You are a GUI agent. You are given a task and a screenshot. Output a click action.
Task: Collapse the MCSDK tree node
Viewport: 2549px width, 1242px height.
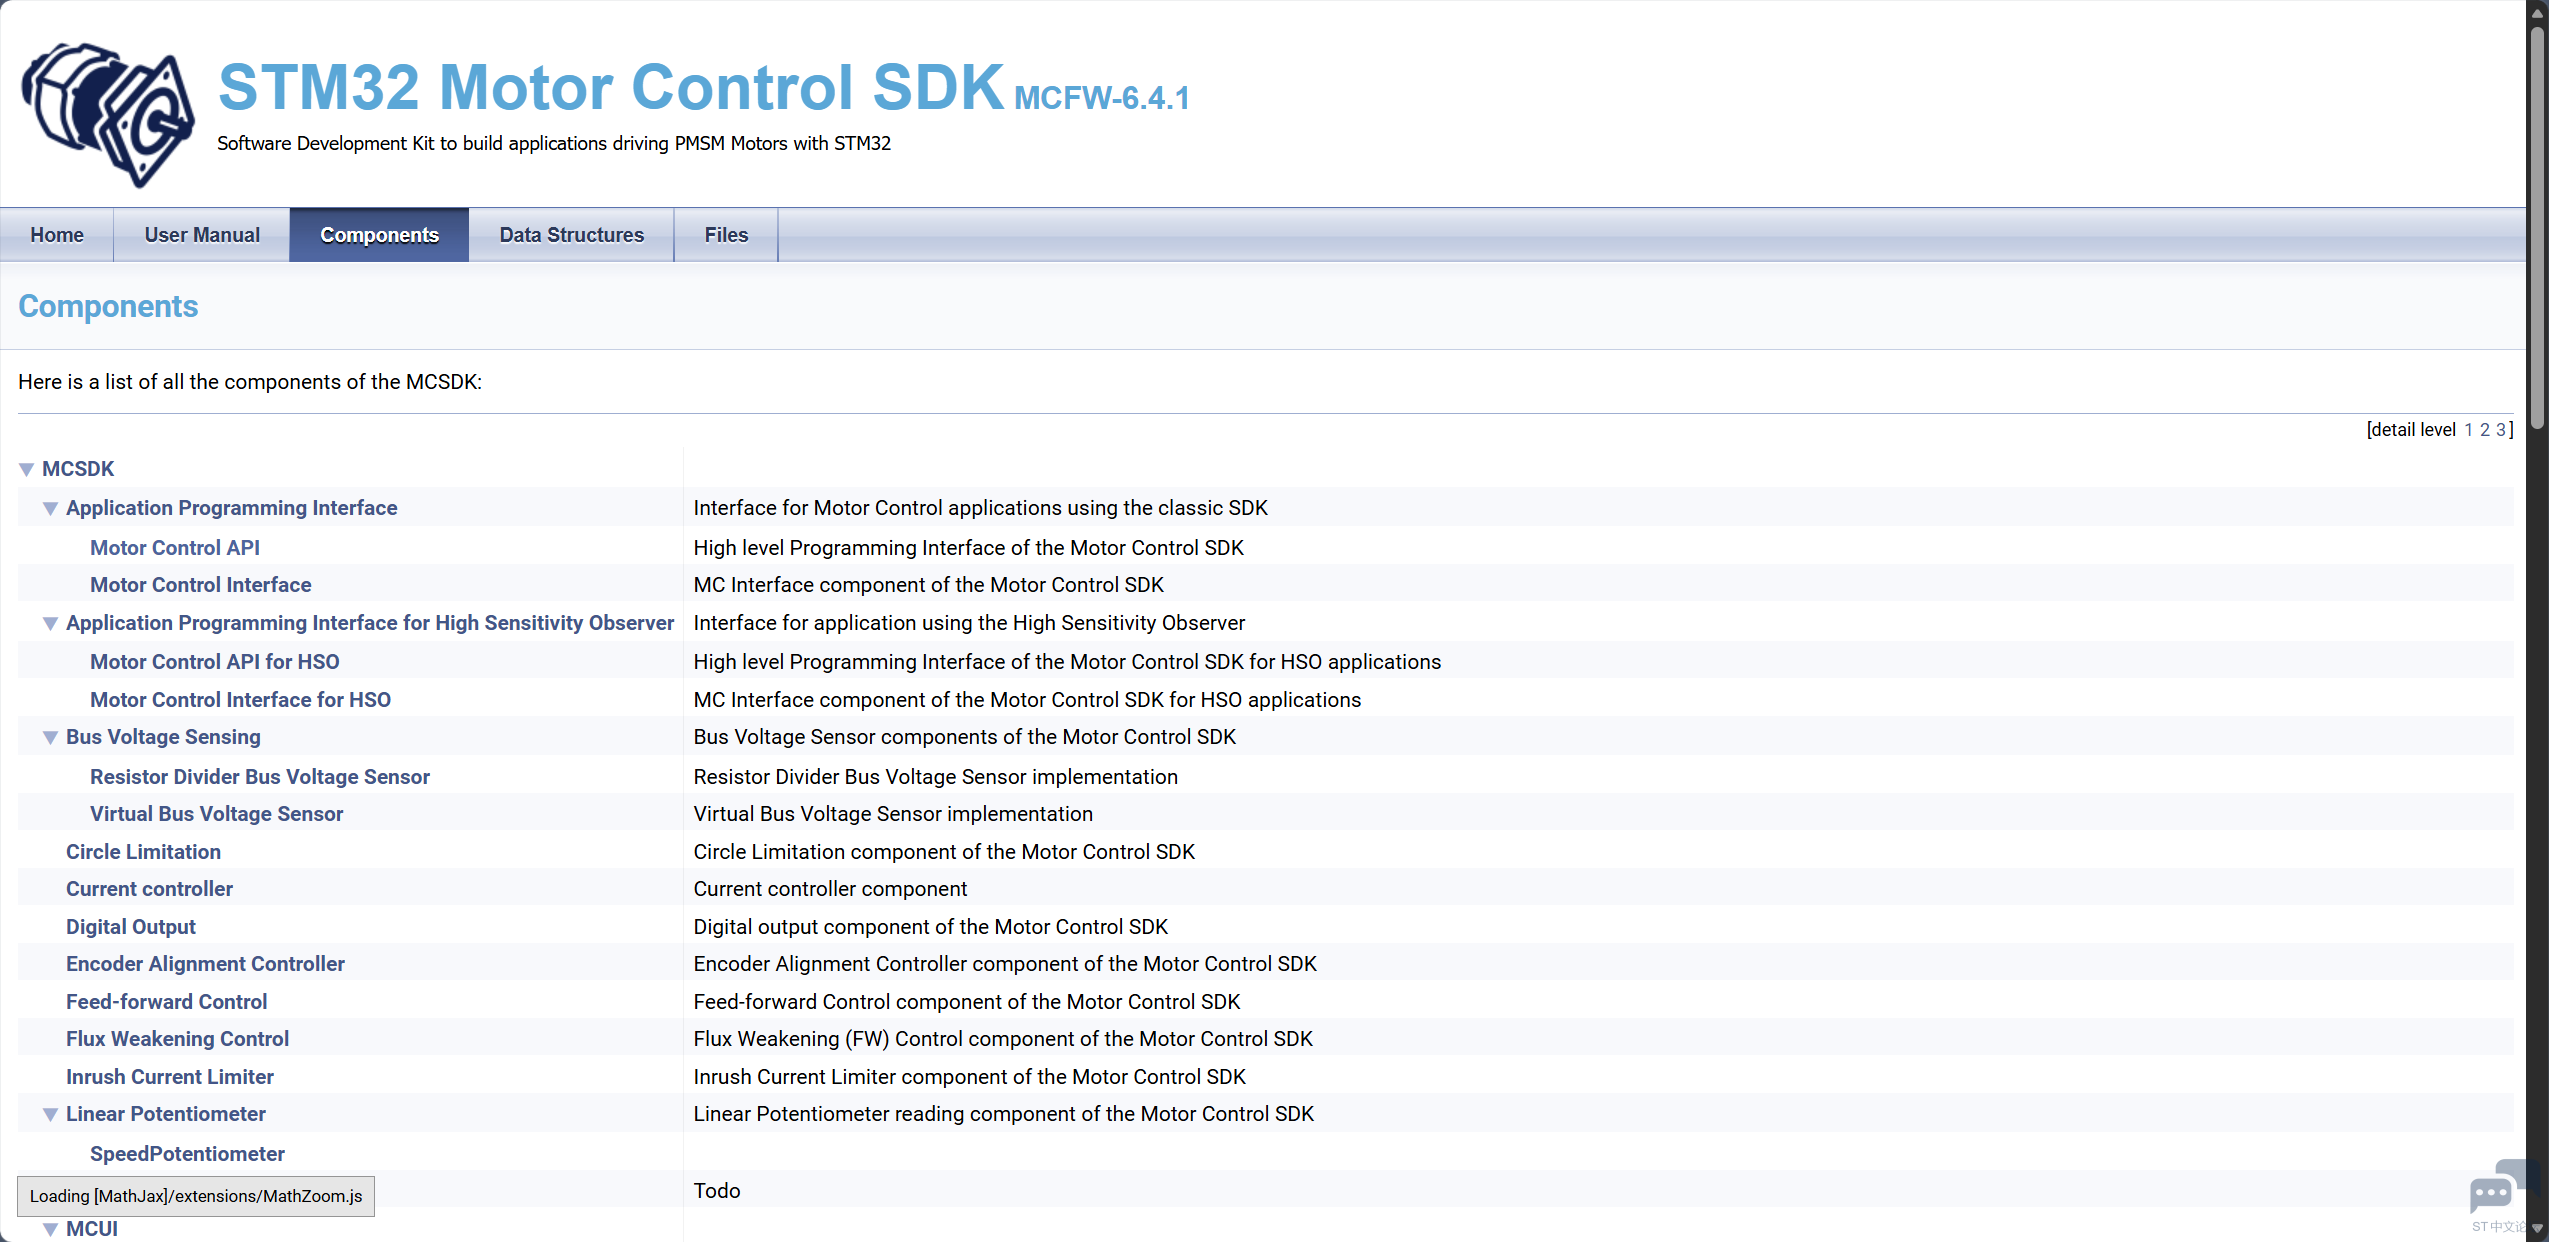pyautogui.click(x=27, y=469)
